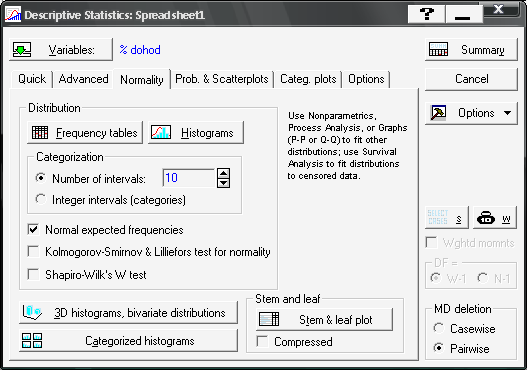Cancel the Descriptive Statistics dialog
The image size is (527, 370).
[471, 79]
